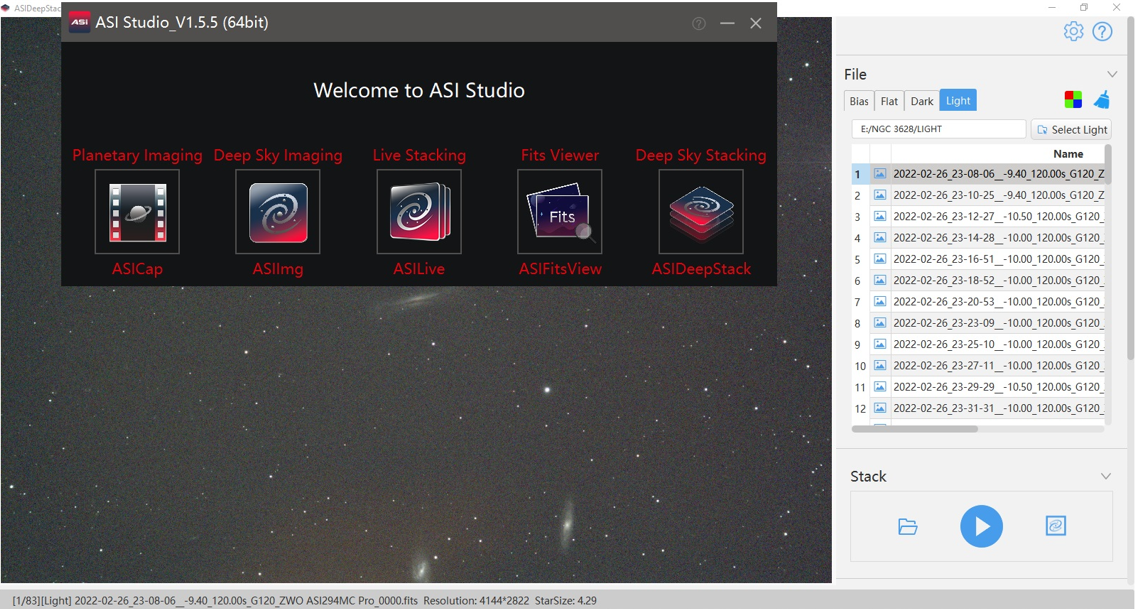Image resolution: width=1136 pixels, height=609 pixels.
Task: Switch to the Bias tab
Action: click(859, 101)
